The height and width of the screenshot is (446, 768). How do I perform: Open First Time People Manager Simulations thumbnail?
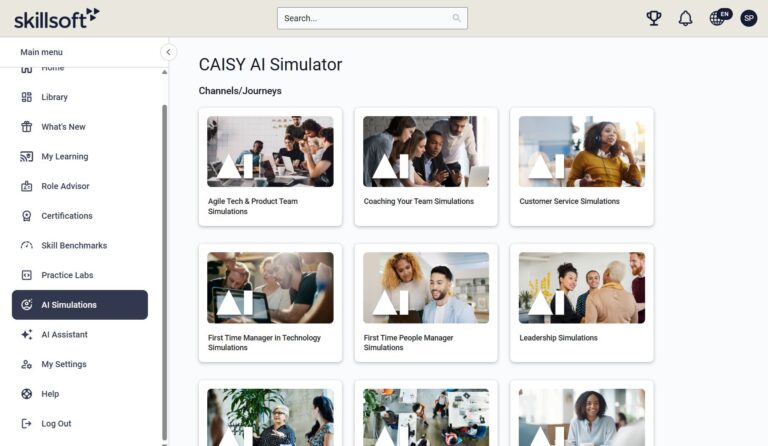click(x=426, y=288)
